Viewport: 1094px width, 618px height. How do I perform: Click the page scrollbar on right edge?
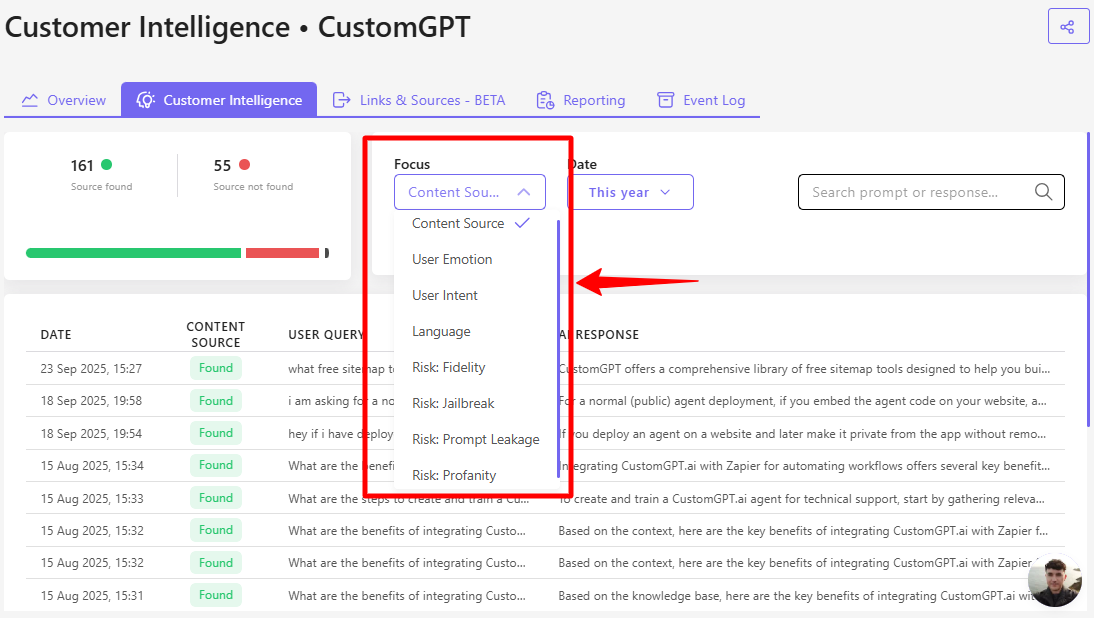click(1088, 279)
